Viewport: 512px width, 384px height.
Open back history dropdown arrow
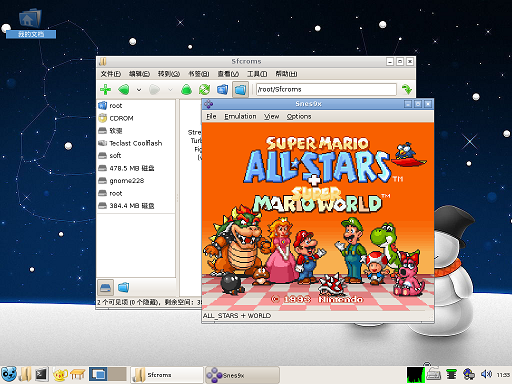[x=139, y=90]
